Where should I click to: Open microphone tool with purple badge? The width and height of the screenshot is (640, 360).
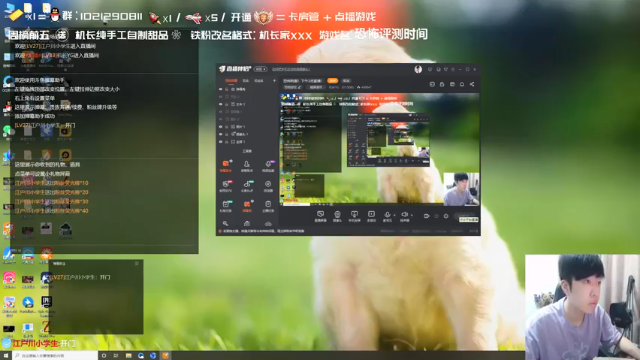[x=268, y=165]
